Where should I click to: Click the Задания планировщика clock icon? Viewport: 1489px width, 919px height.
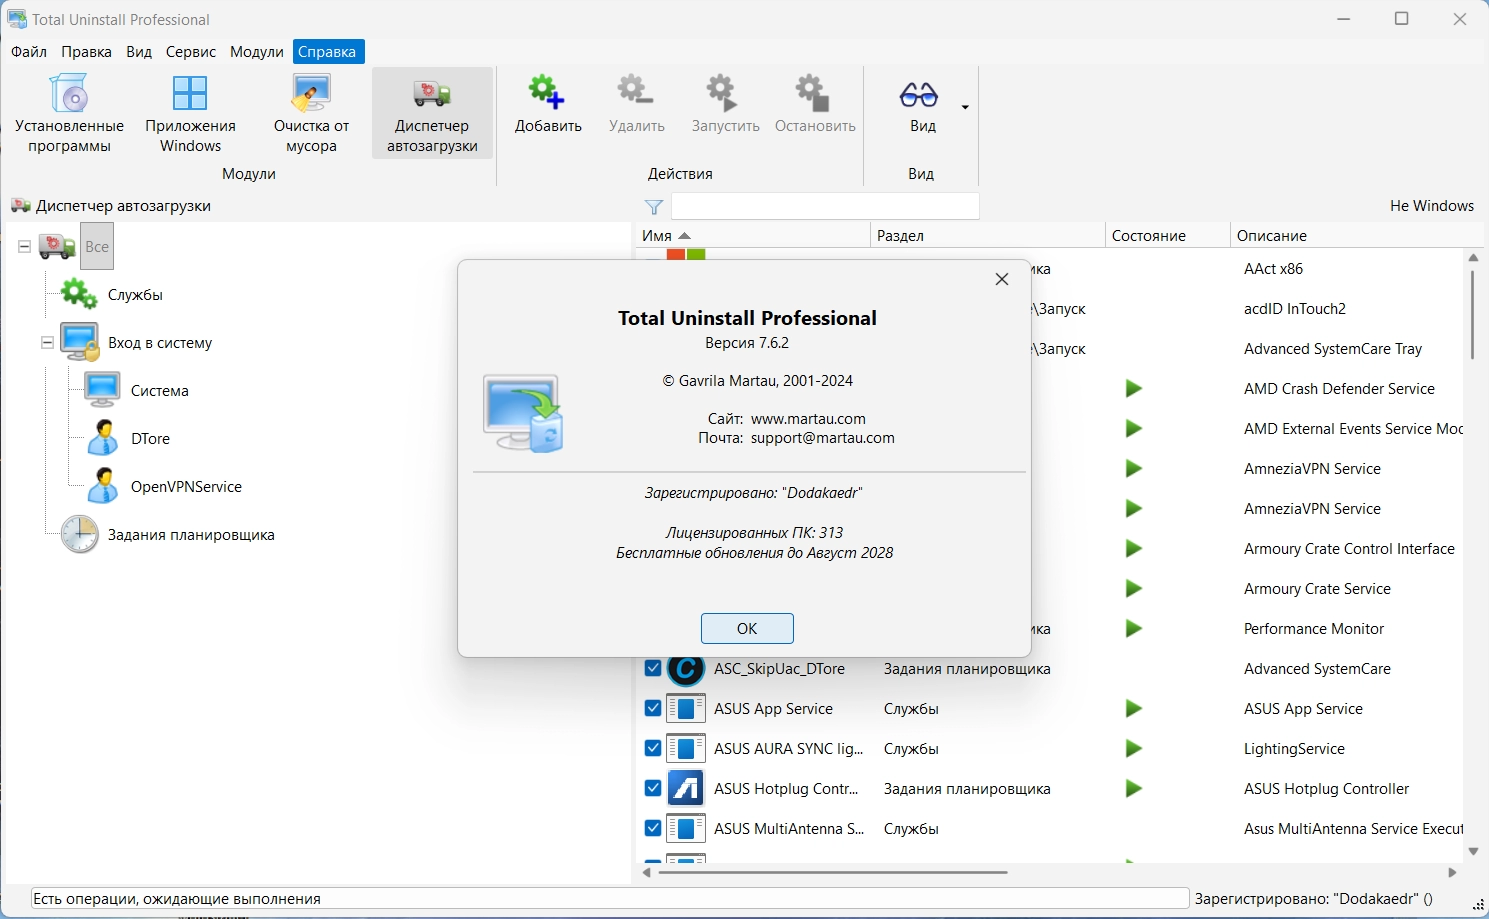[x=80, y=534]
